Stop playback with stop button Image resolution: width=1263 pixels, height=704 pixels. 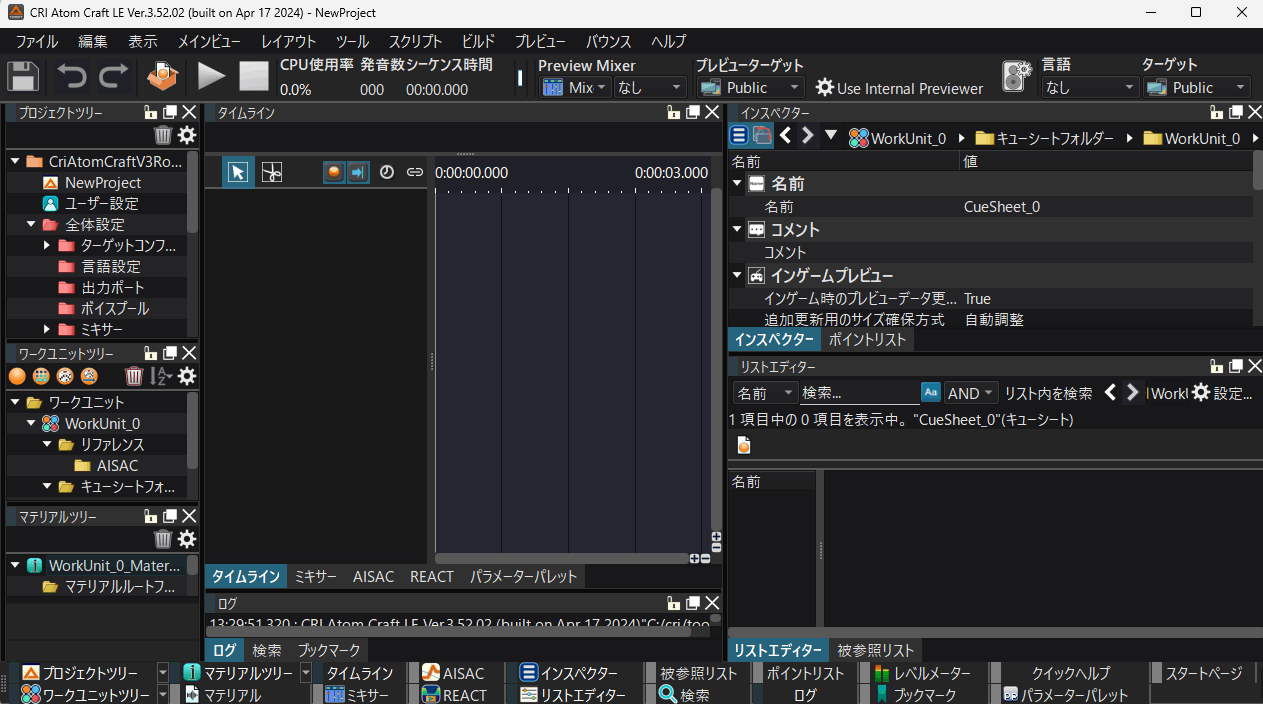254,77
